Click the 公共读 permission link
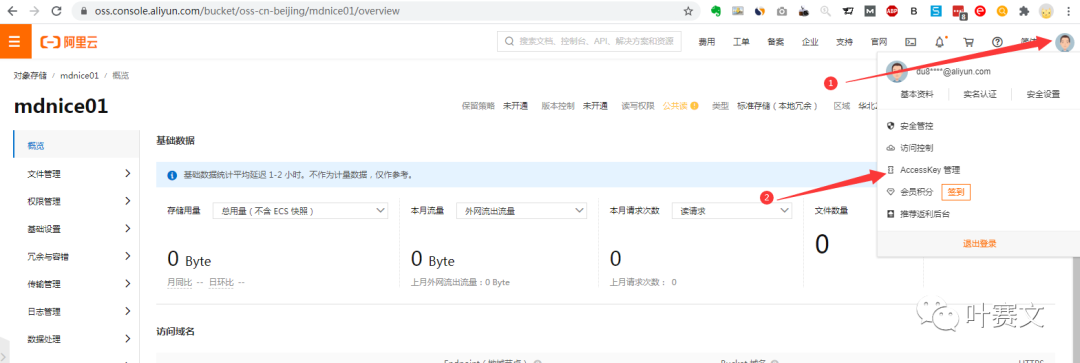This screenshot has width=1080, height=363. tap(675, 106)
